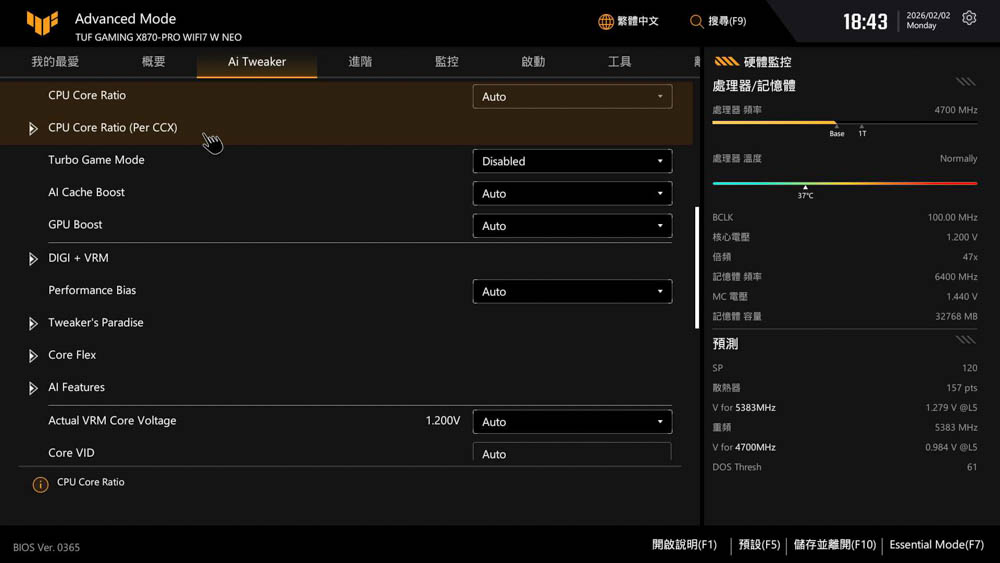Click the globe language icon
This screenshot has width=1000, height=563.
pos(606,21)
